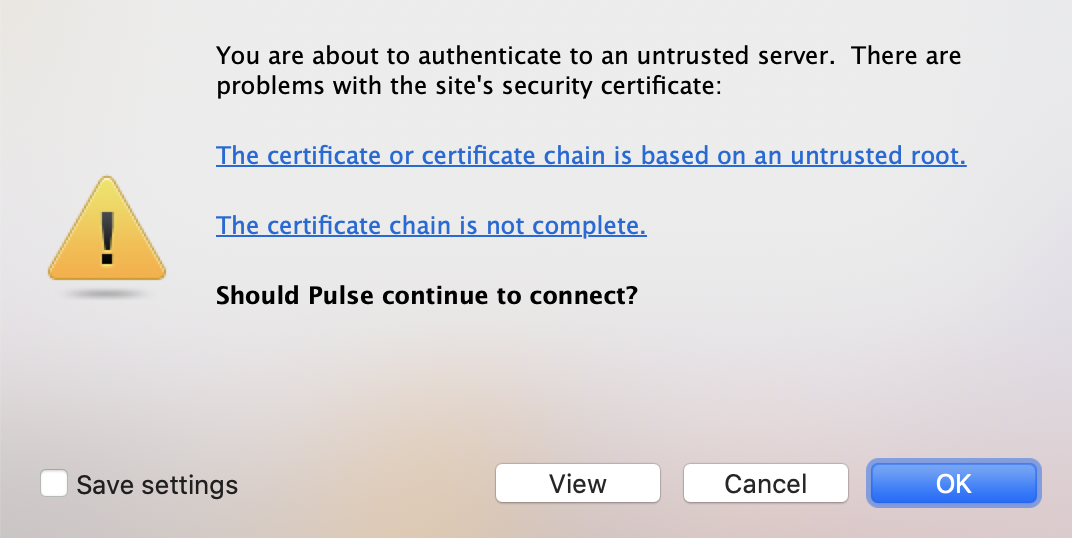Enable the Save settings checkbox

[x=54, y=484]
